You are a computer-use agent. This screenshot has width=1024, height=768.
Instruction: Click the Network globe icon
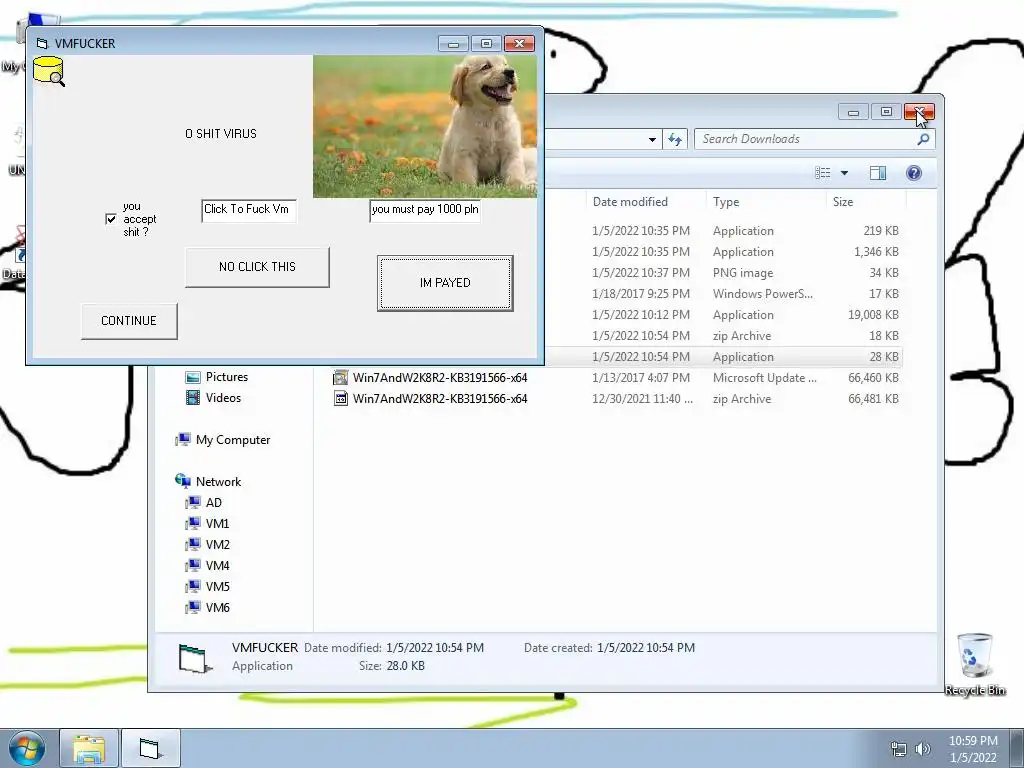click(183, 481)
